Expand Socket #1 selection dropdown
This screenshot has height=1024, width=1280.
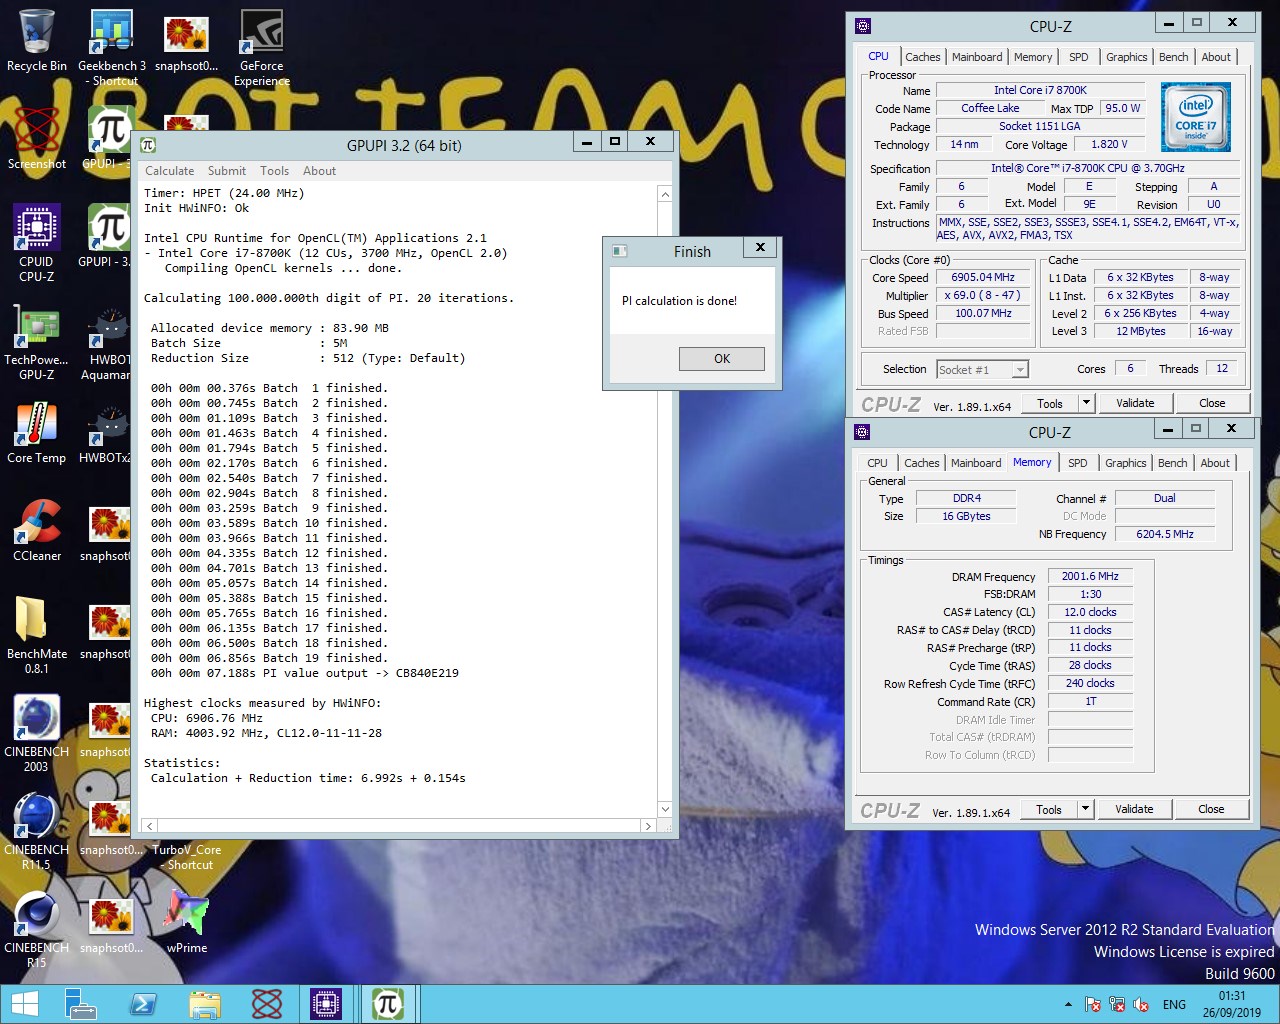tap(1020, 370)
